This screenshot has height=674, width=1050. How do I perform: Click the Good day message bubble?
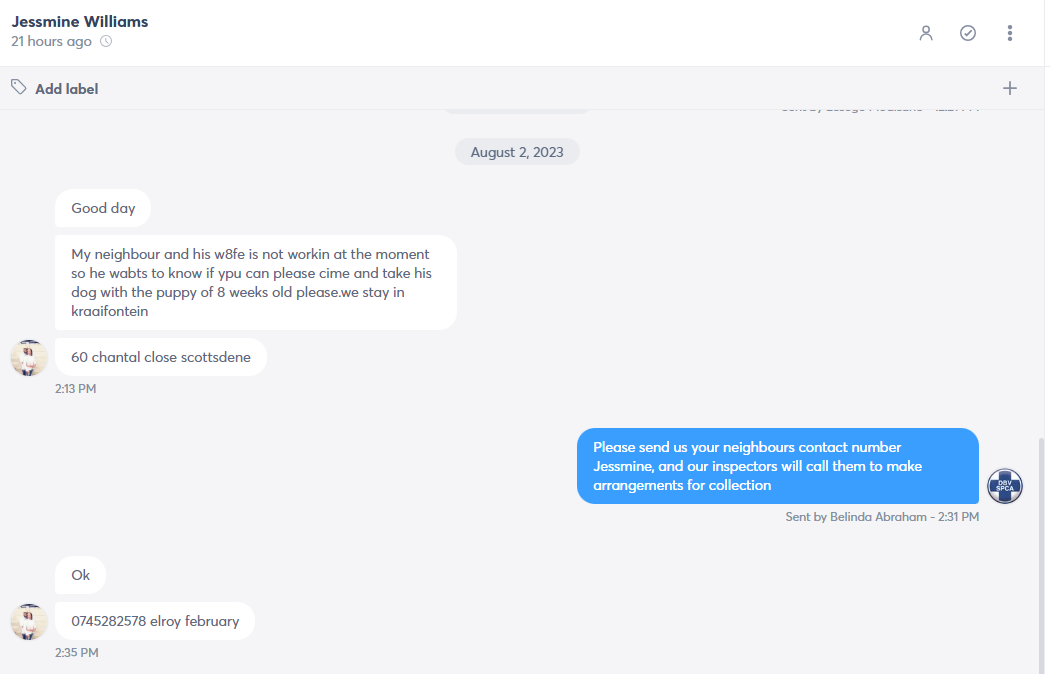click(103, 208)
